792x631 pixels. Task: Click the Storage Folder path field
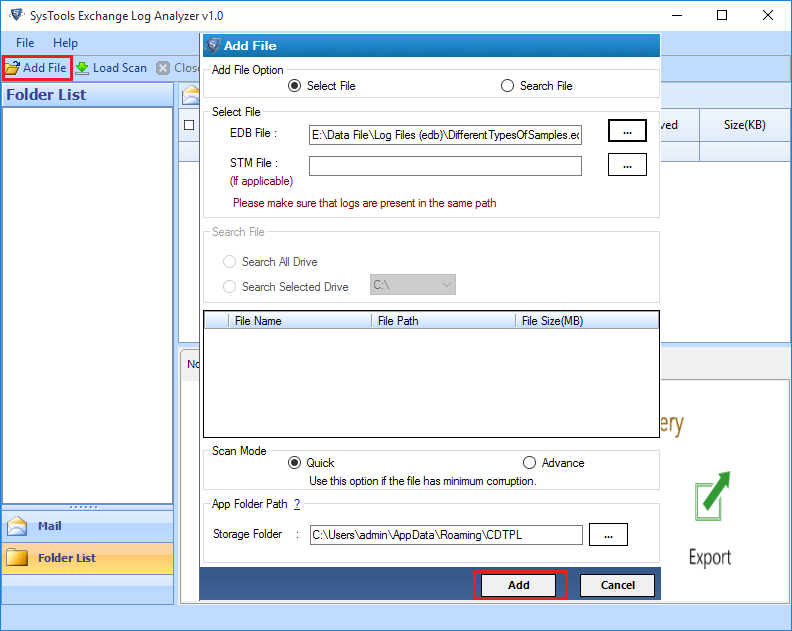[x=446, y=535]
